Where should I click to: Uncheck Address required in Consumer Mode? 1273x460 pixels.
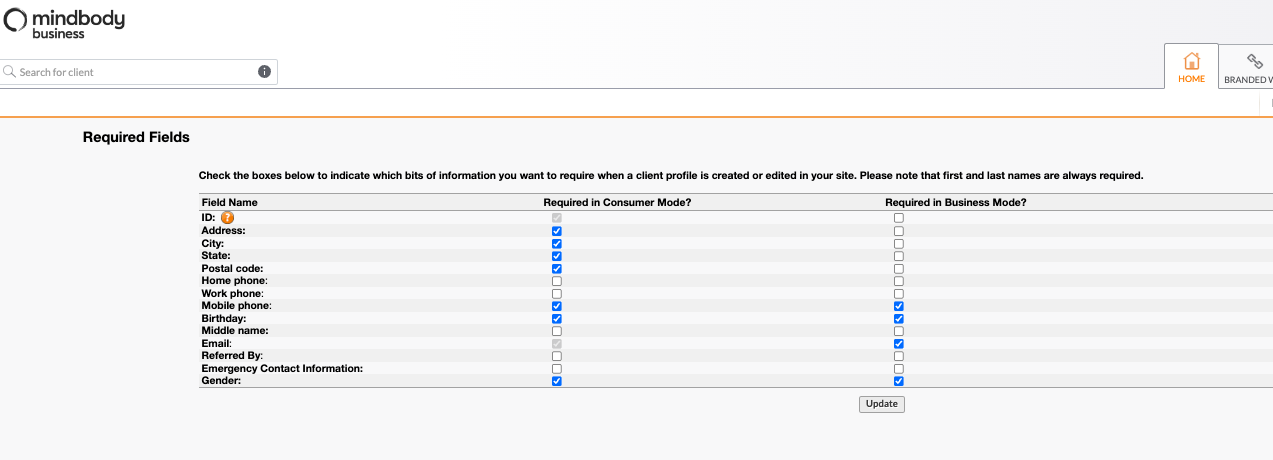click(x=557, y=231)
